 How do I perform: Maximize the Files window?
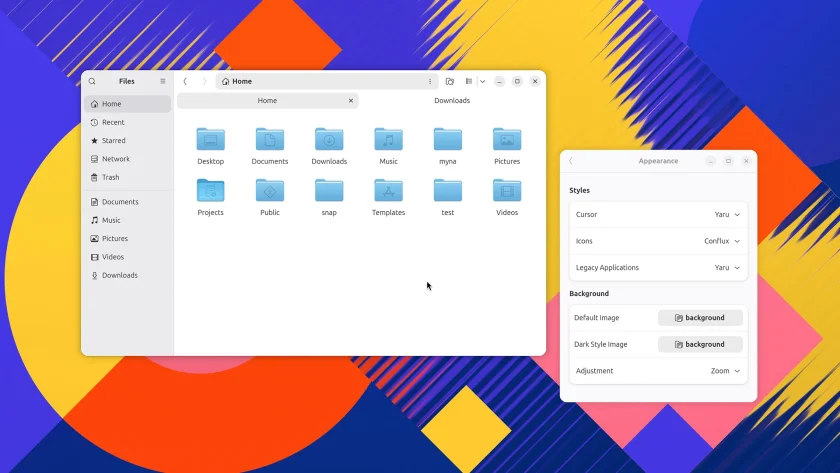pos(517,81)
